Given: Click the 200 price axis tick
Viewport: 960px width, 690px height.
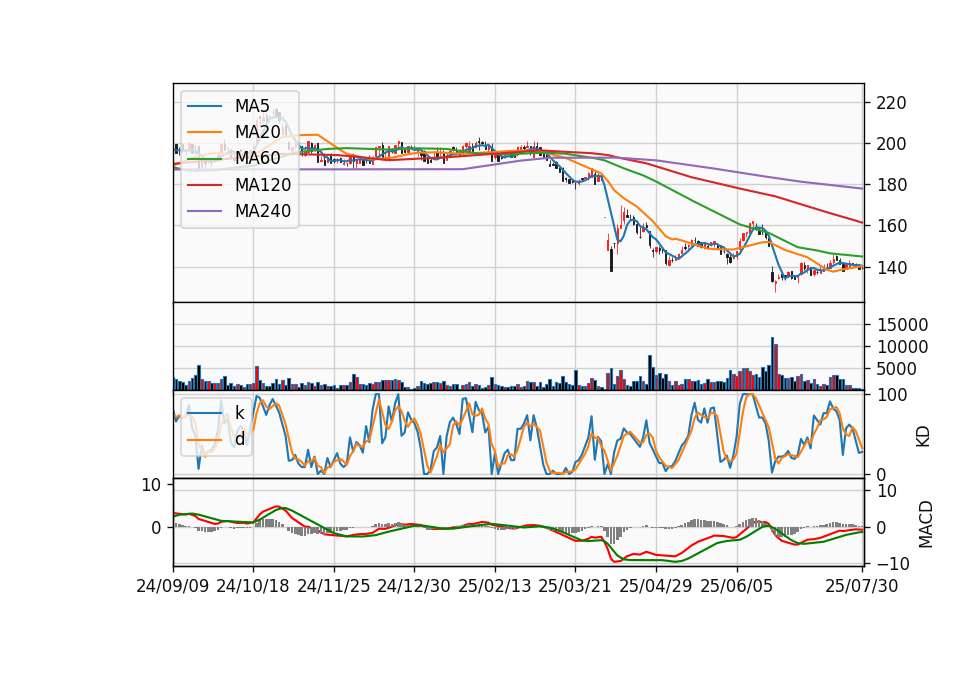Looking at the screenshot, I should (x=891, y=144).
